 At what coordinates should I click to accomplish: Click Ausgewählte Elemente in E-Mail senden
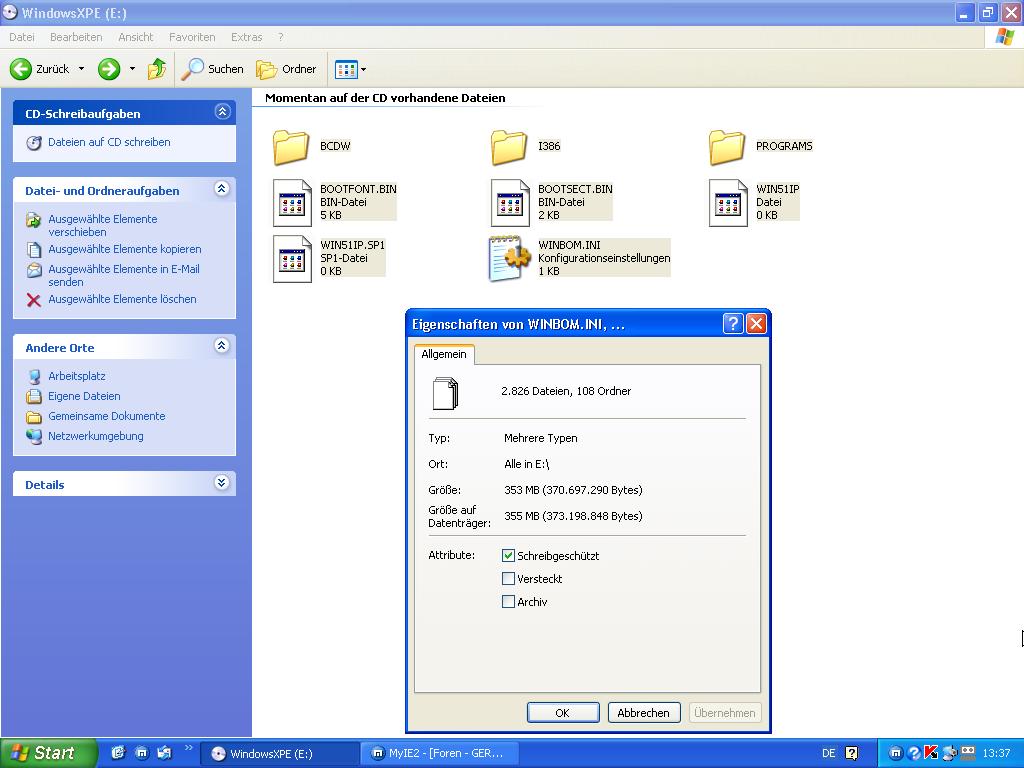tap(124, 276)
